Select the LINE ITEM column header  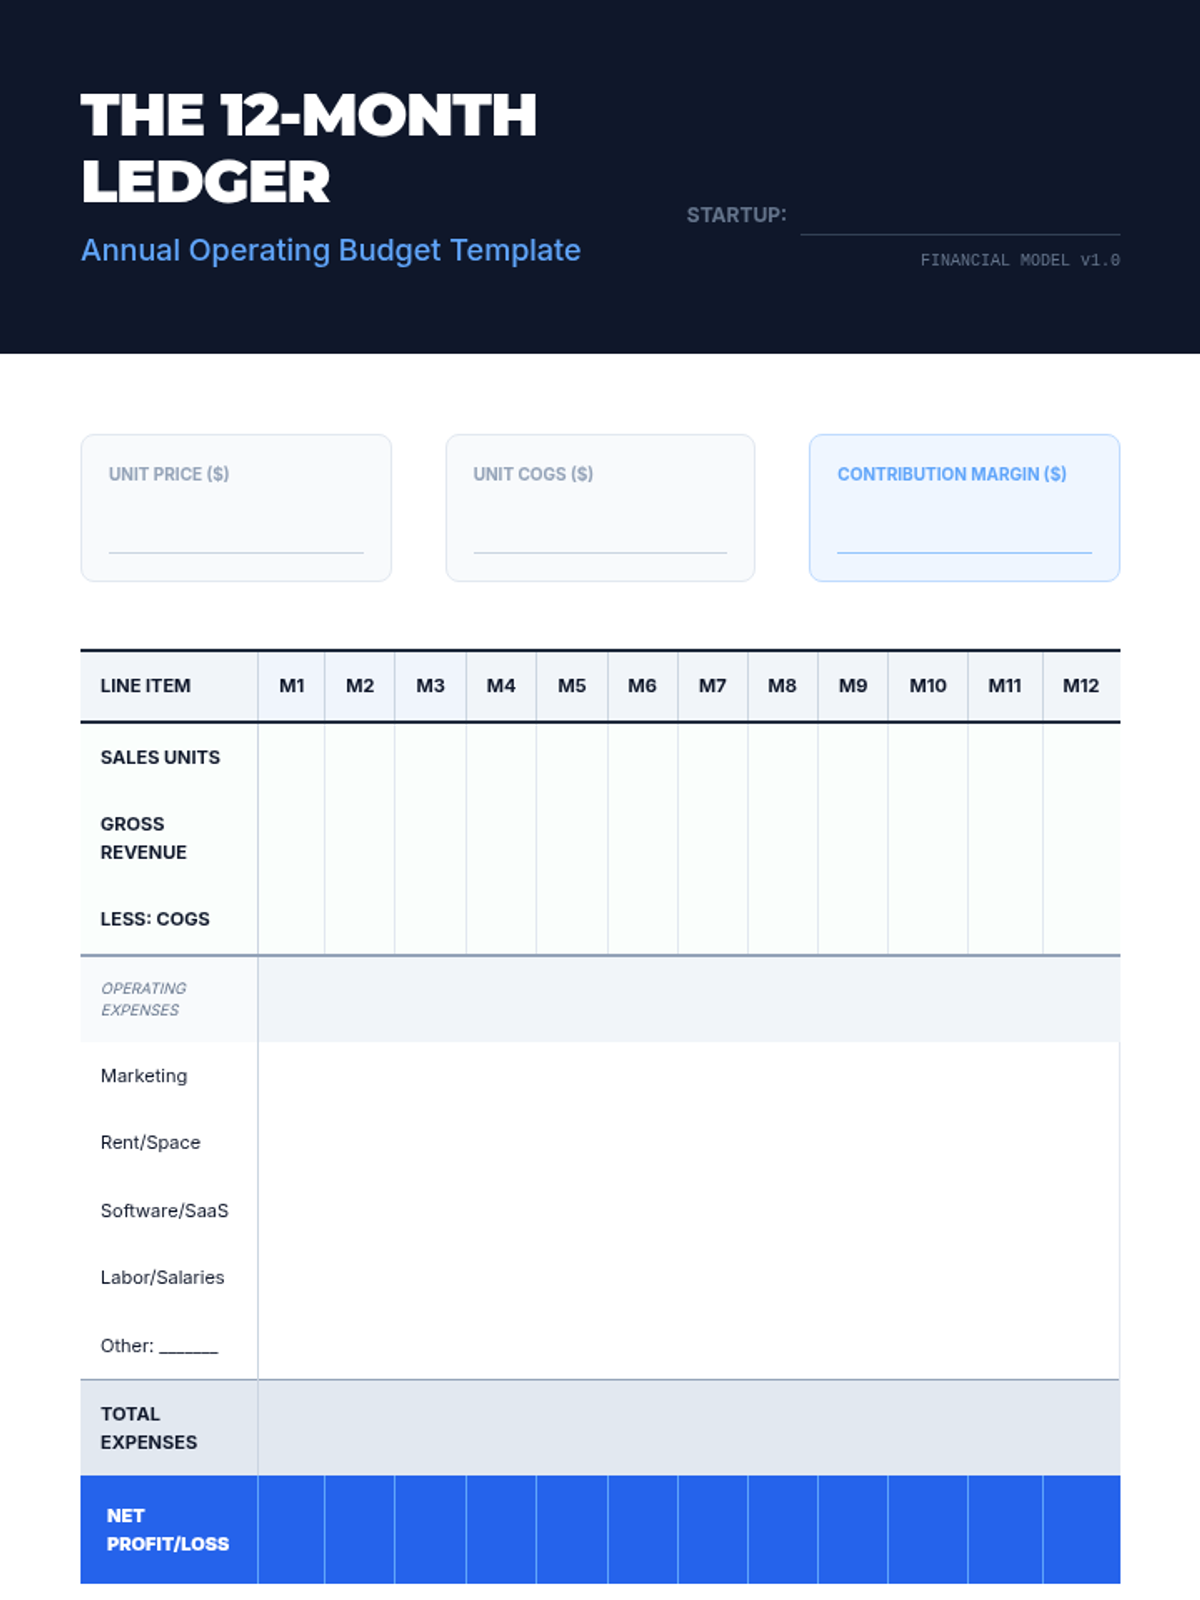(146, 686)
